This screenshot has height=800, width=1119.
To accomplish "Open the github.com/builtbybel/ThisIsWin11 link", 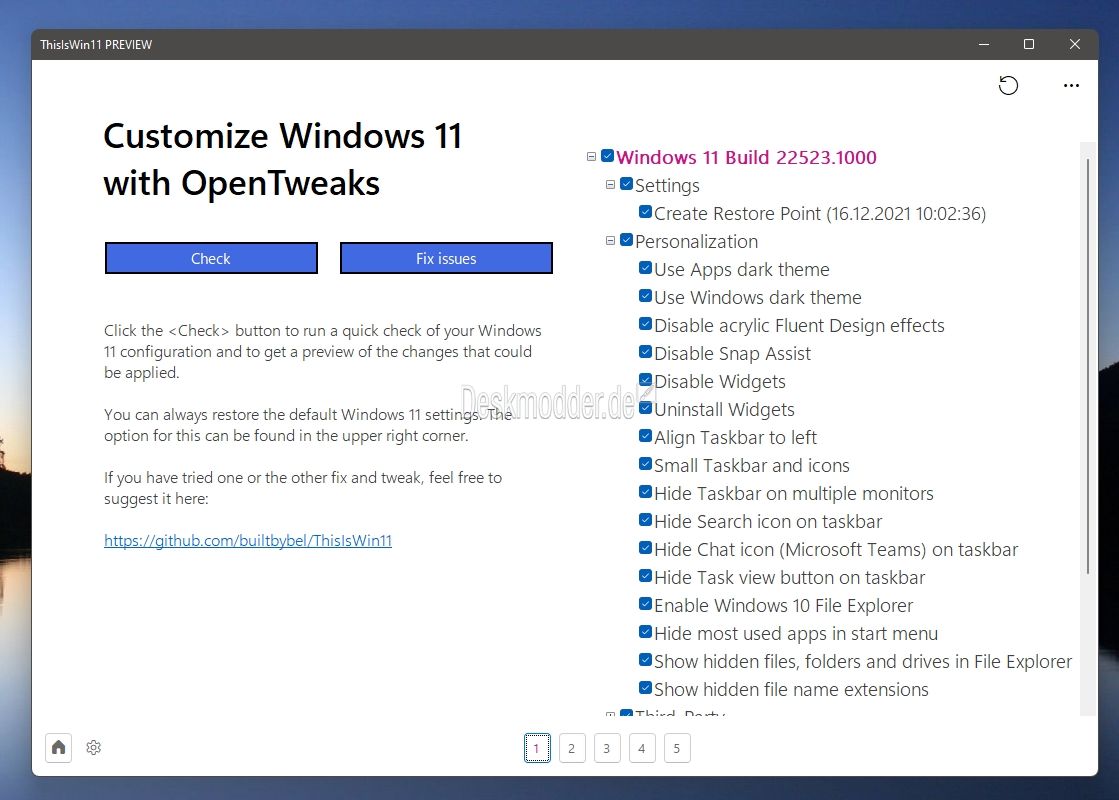I will 248,540.
